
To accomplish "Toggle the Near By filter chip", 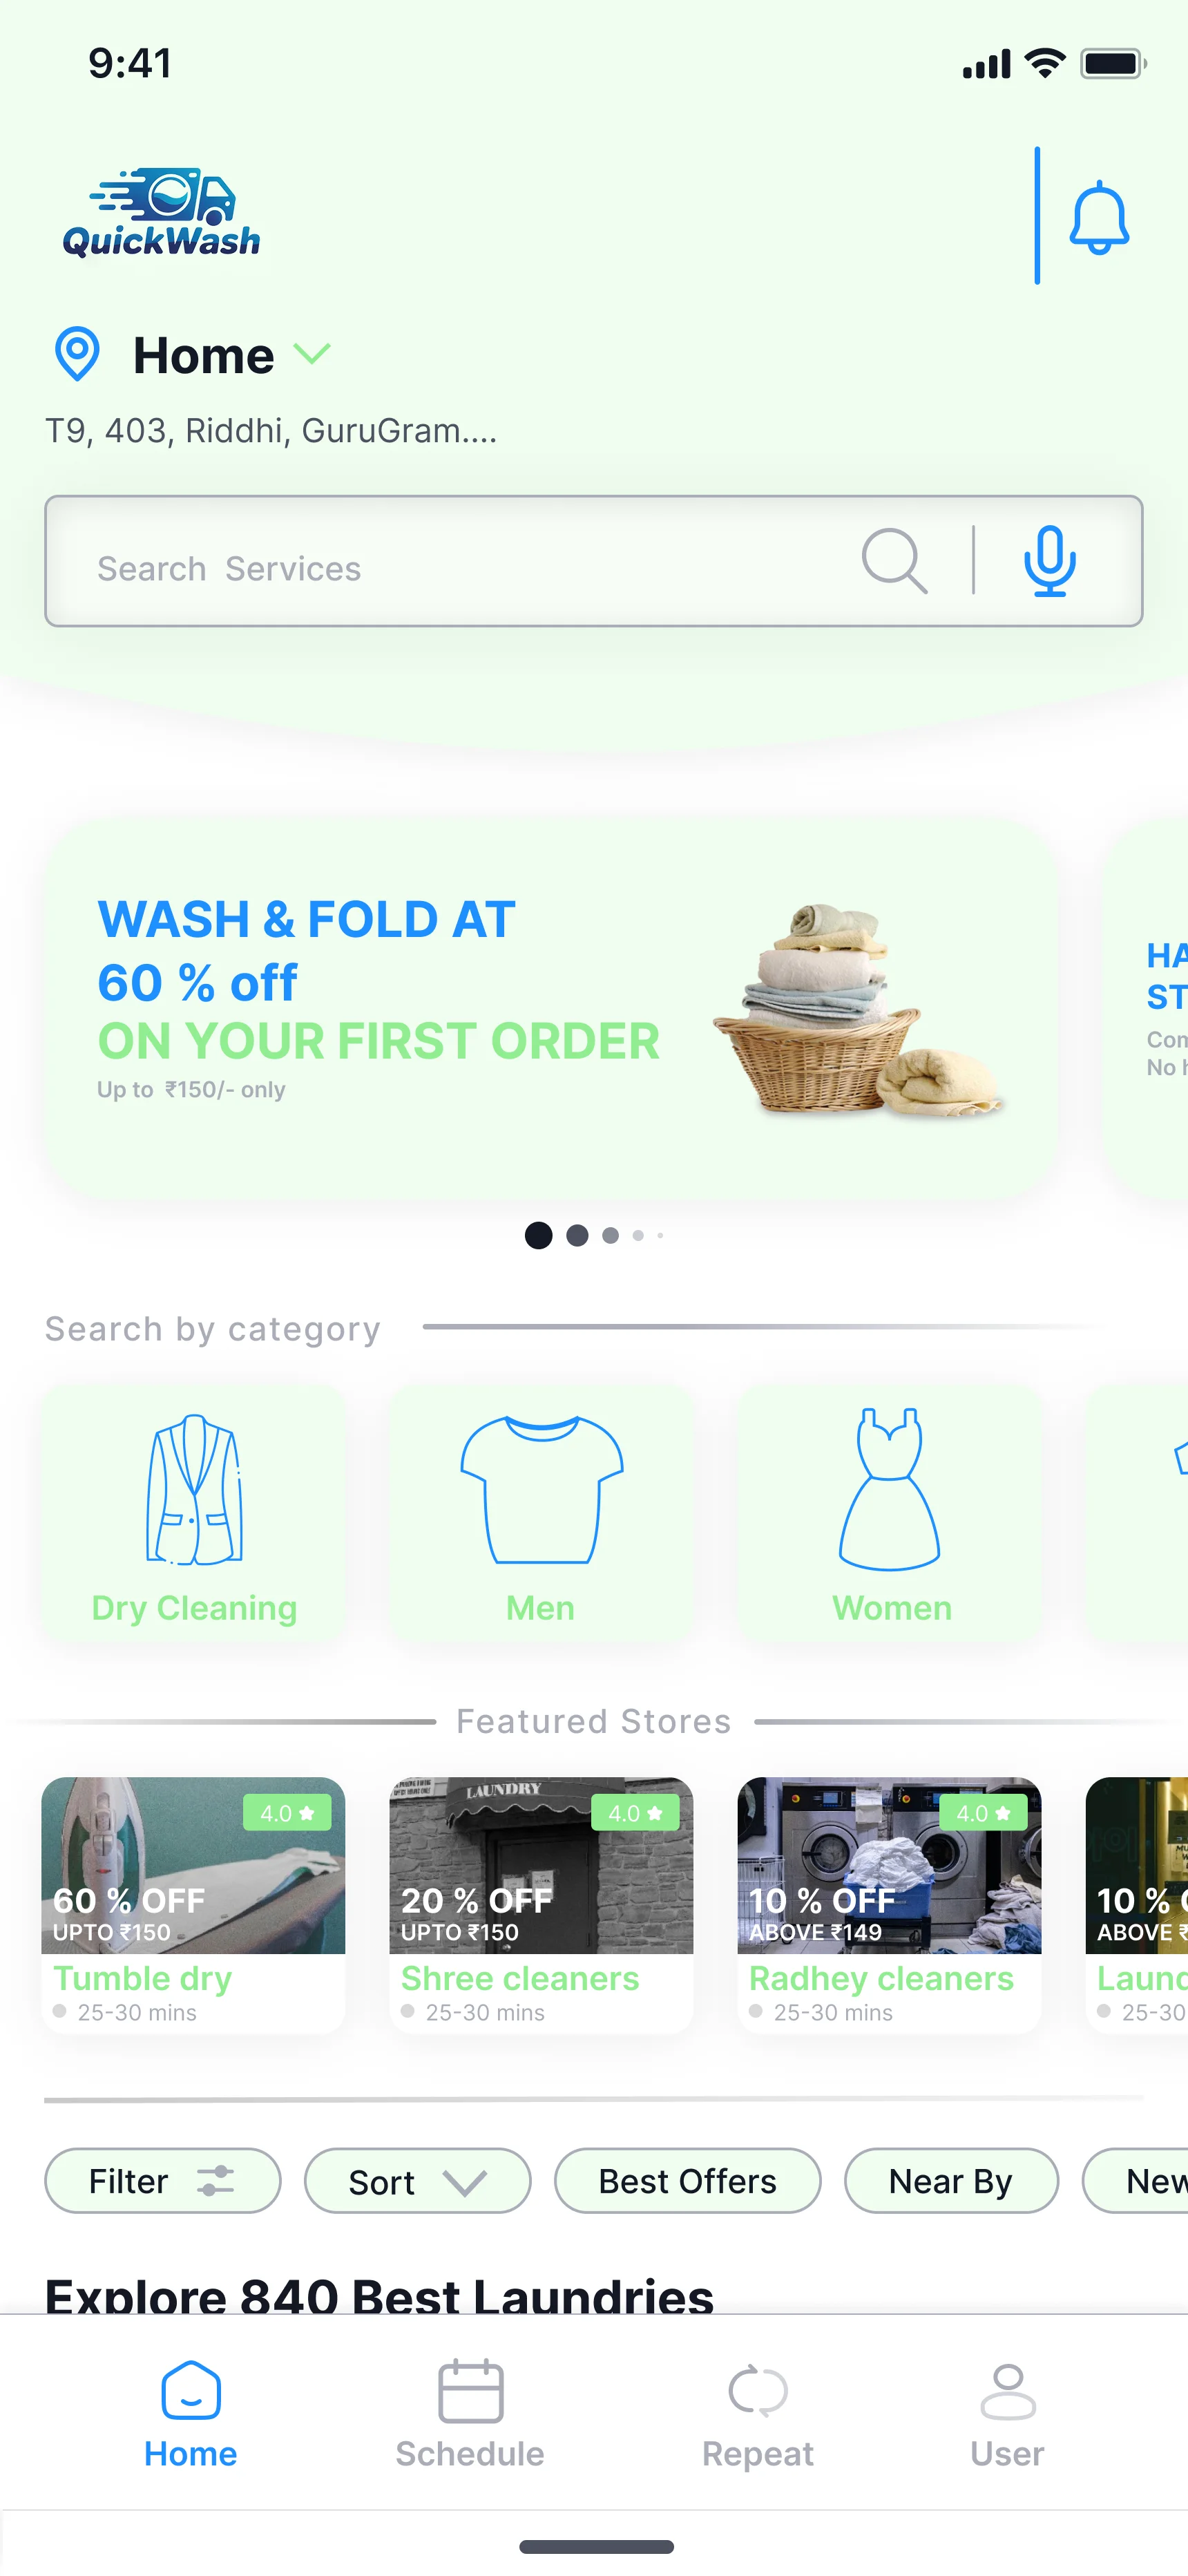I will pos(951,2181).
